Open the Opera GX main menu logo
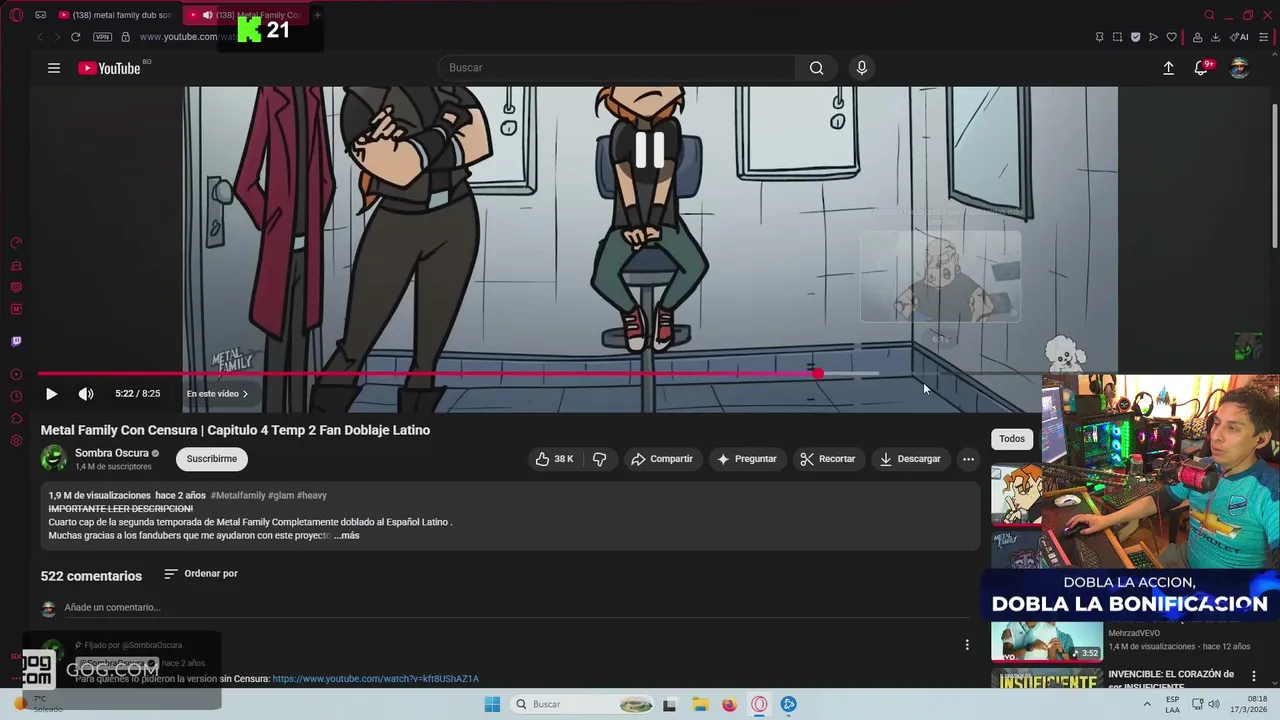This screenshot has height=720, width=1280. click(x=16, y=15)
